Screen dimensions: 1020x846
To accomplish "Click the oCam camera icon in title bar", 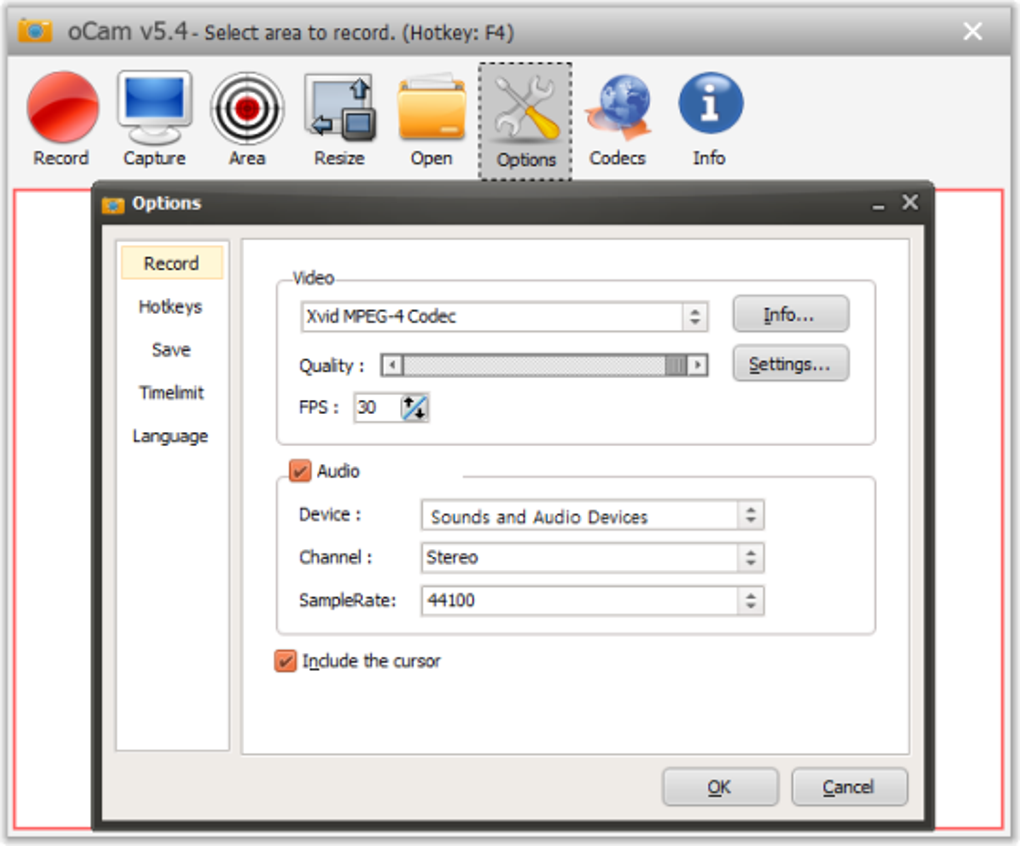I will (x=35, y=31).
